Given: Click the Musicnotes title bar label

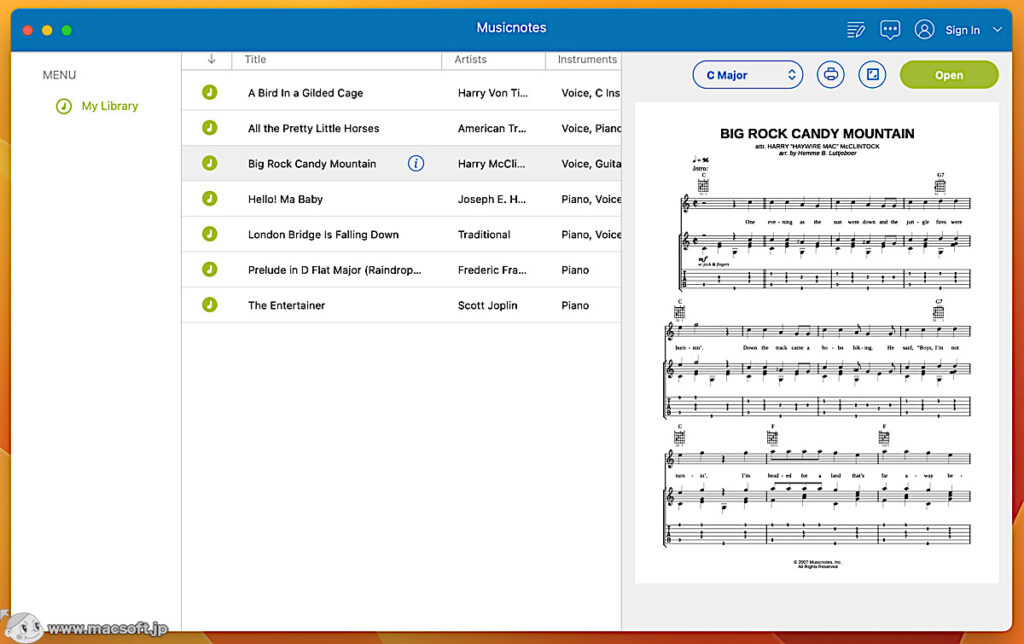Looking at the screenshot, I should pyautogui.click(x=511, y=27).
